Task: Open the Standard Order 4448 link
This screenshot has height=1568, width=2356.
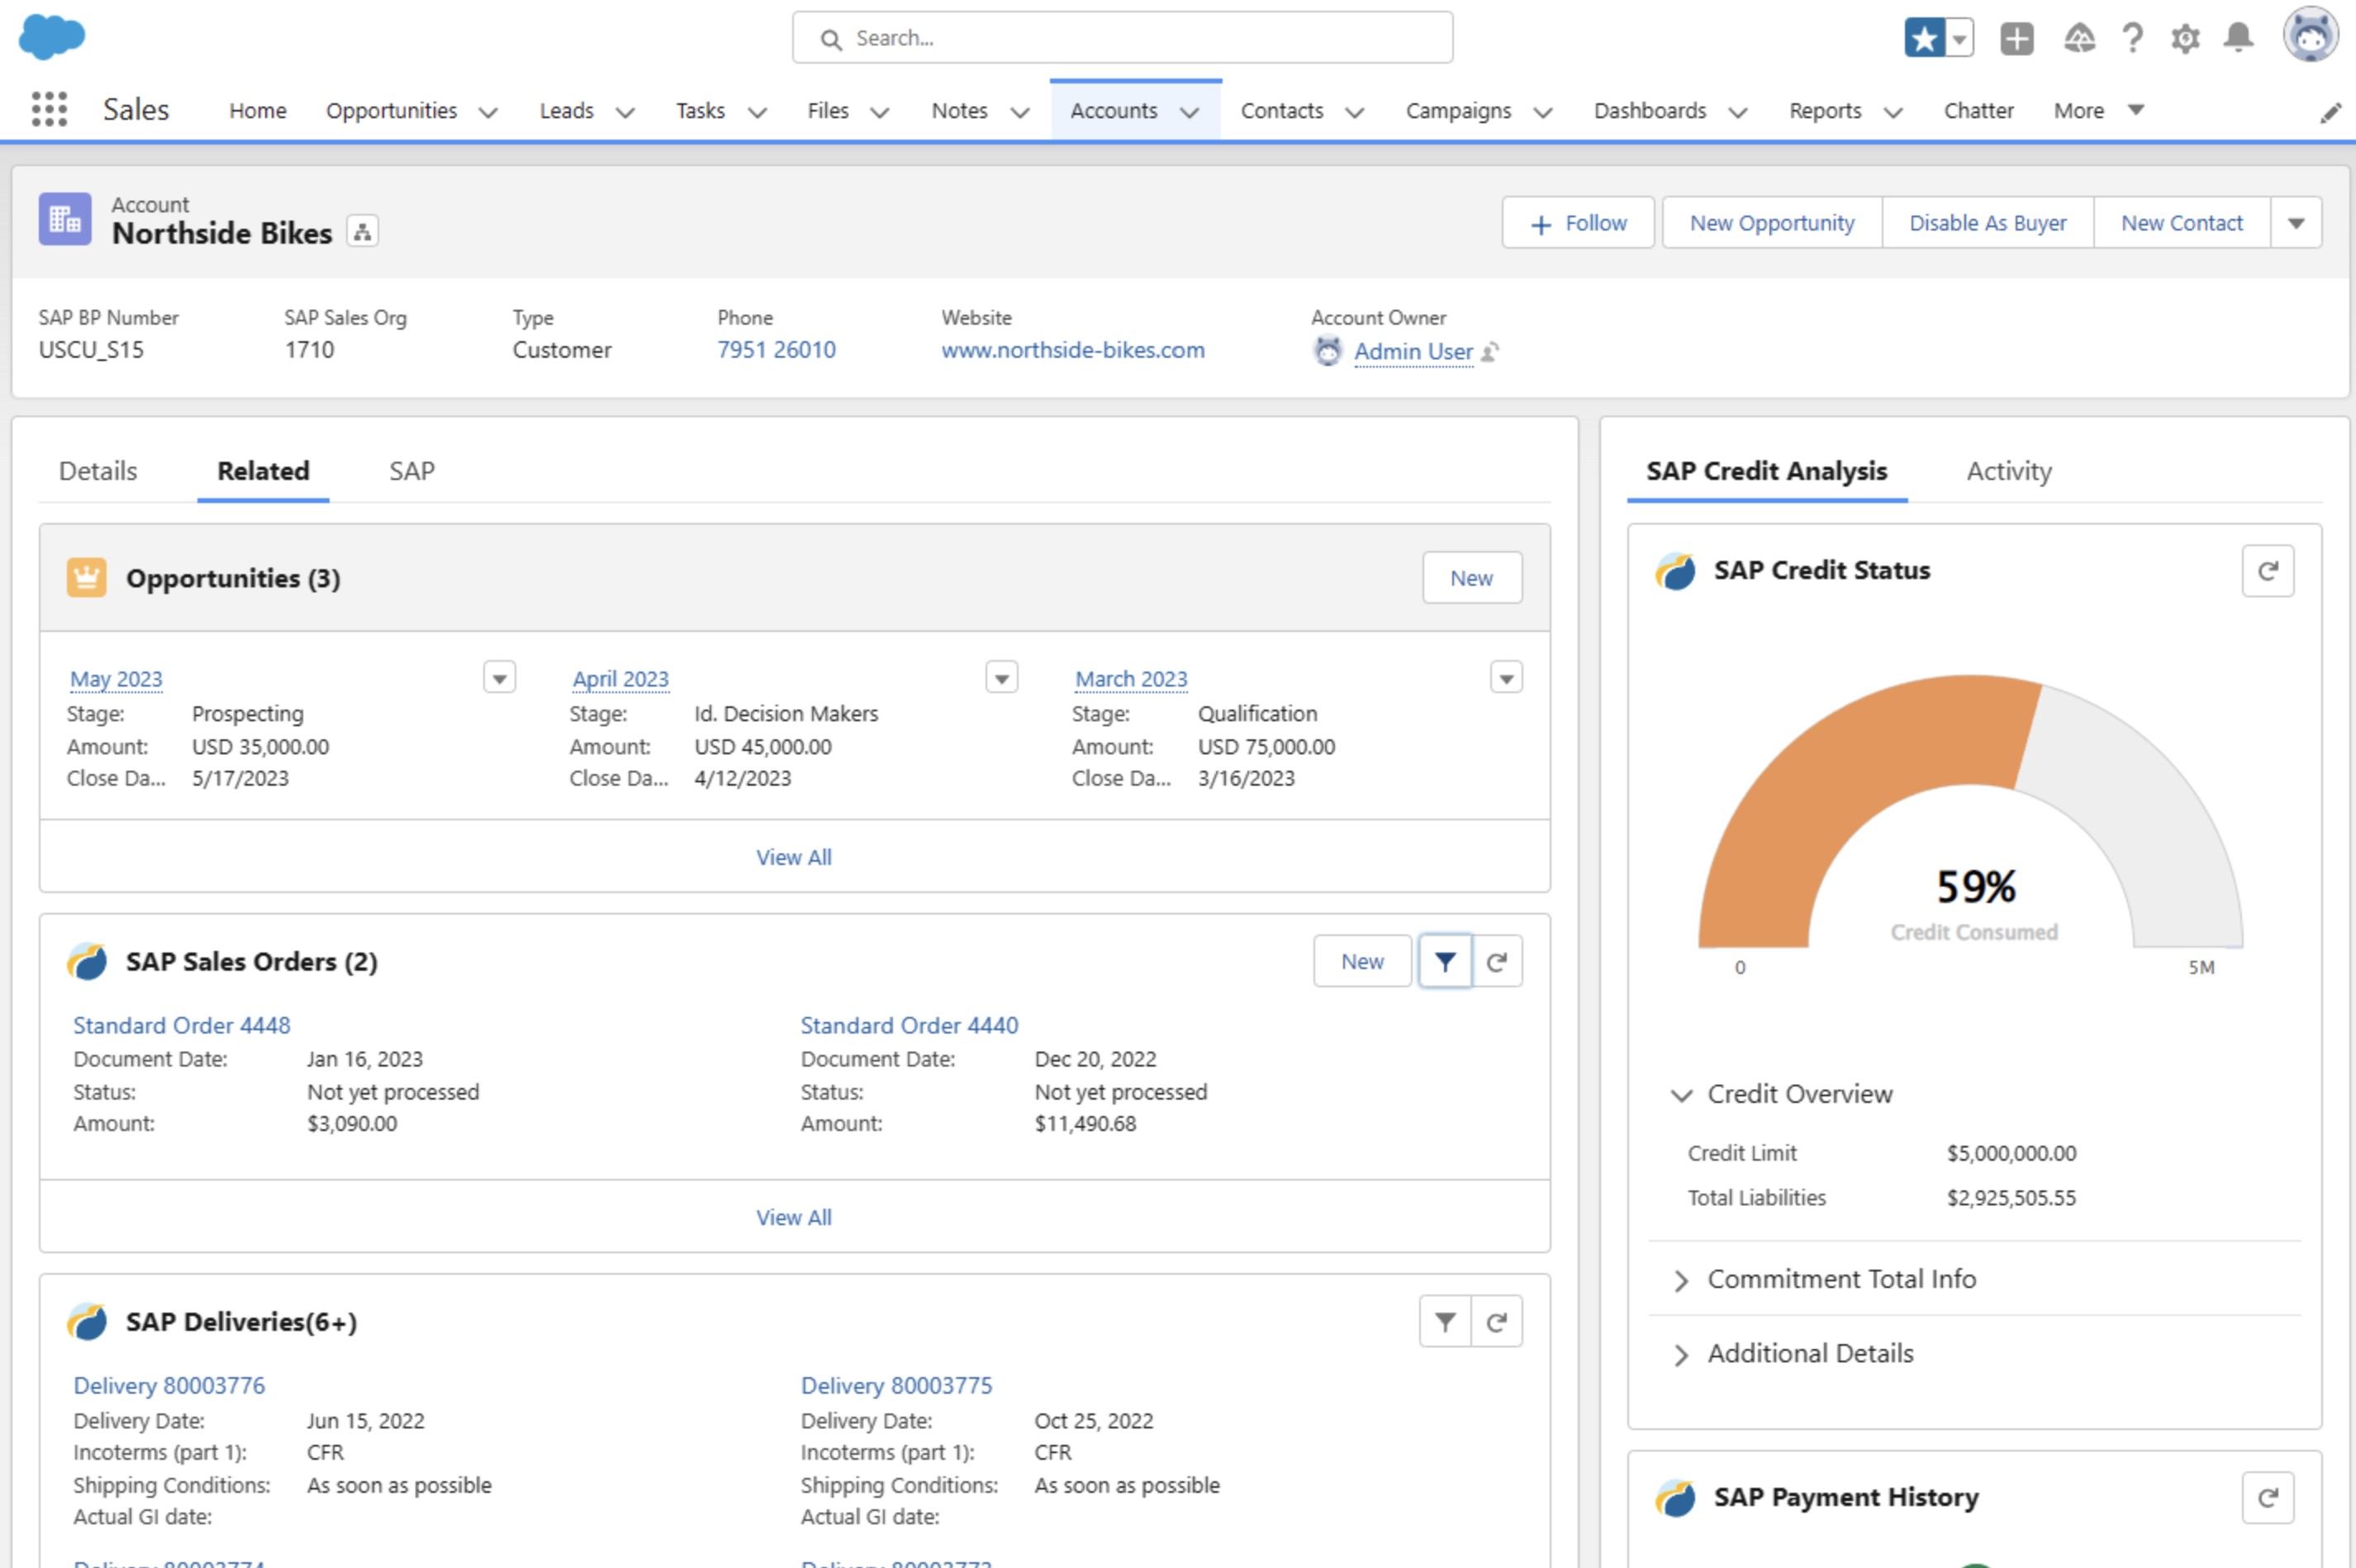Action: pyautogui.click(x=182, y=1025)
